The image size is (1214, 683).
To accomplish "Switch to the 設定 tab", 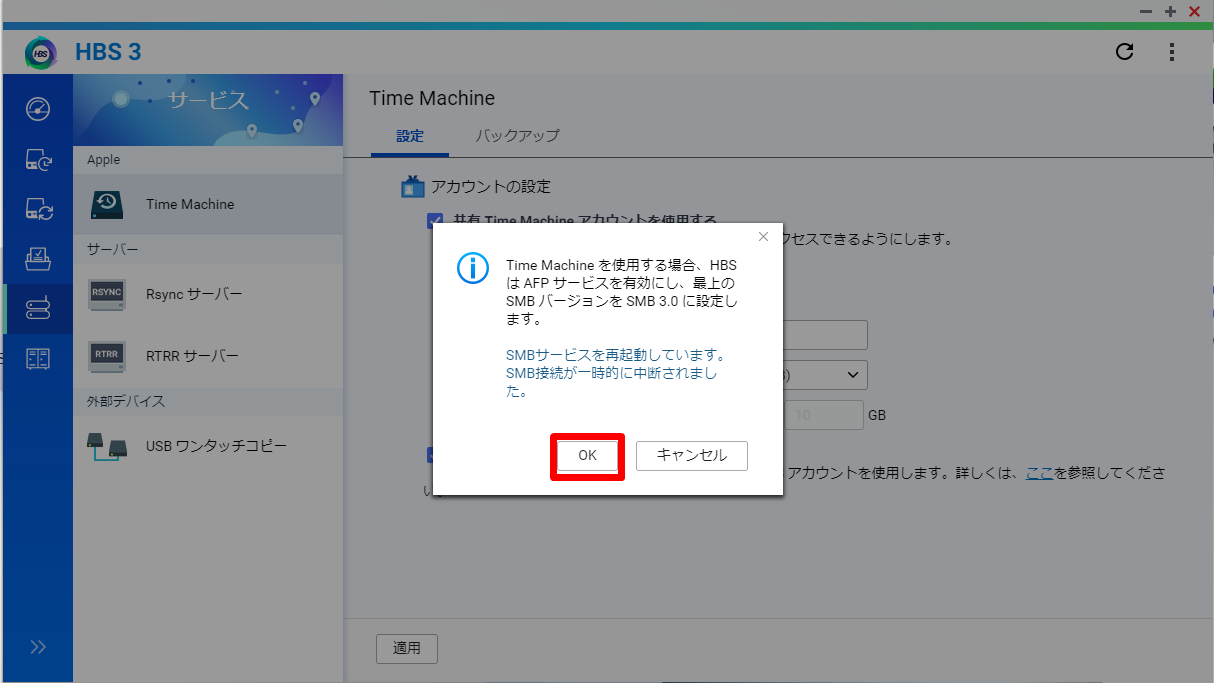I will pyautogui.click(x=410, y=136).
